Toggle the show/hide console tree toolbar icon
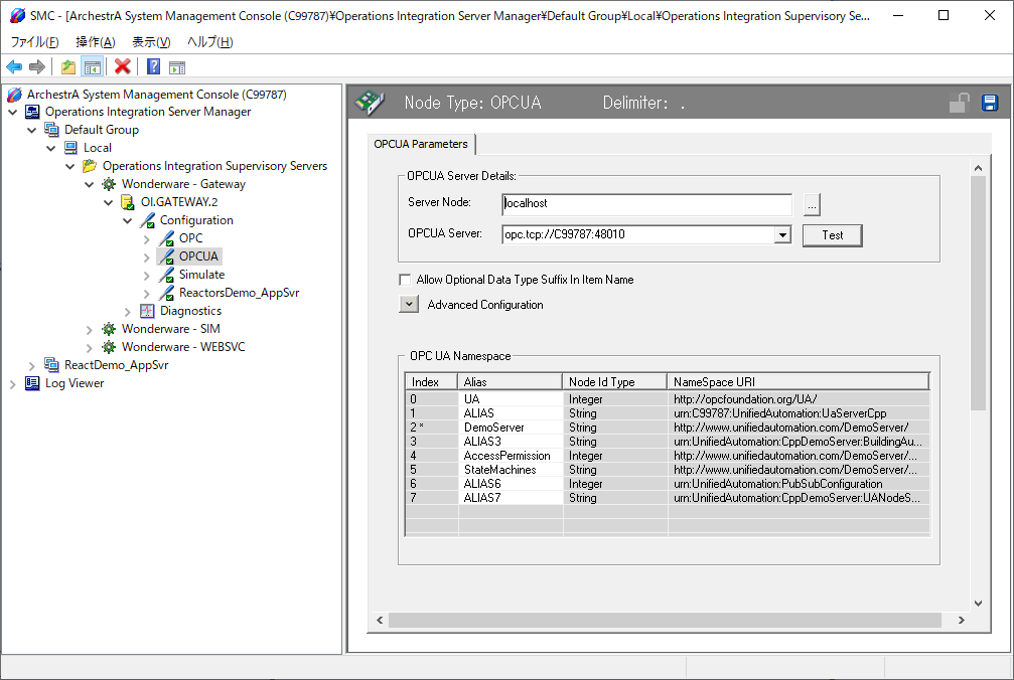The height and width of the screenshot is (680, 1014). click(92, 67)
